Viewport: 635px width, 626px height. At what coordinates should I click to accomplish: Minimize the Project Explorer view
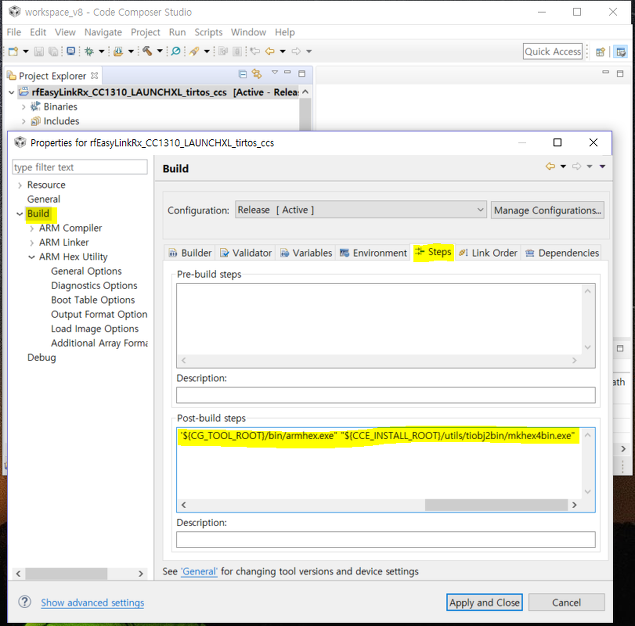click(288, 72)
